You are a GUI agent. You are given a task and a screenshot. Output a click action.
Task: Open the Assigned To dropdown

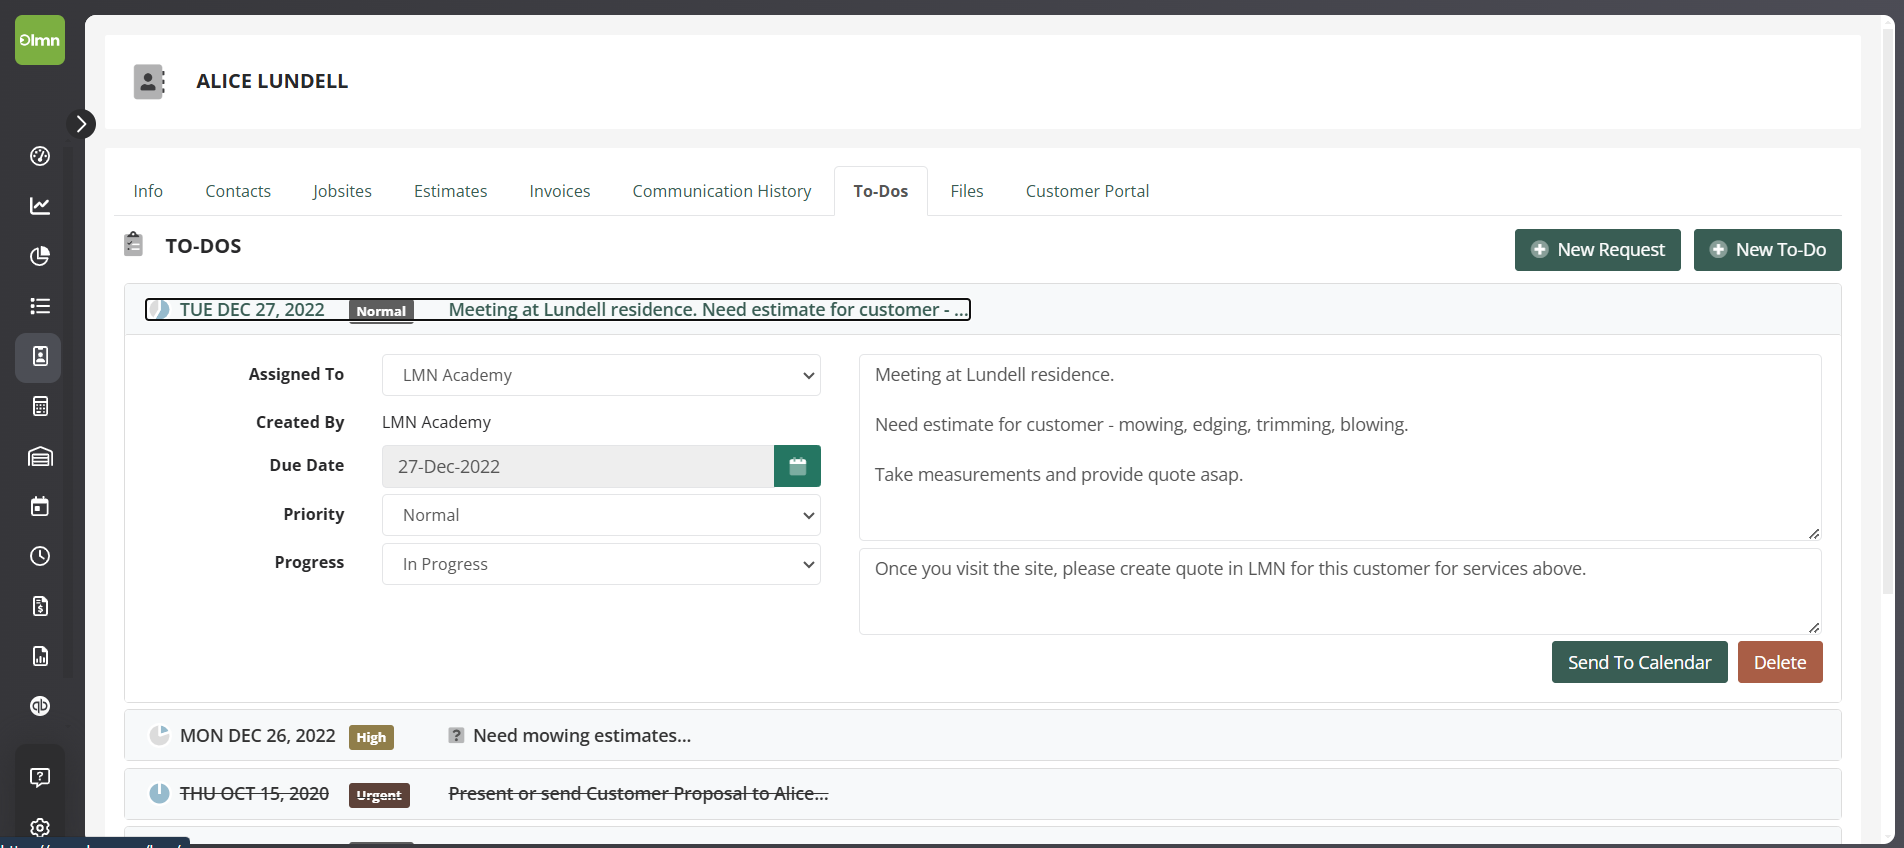coord(601,375)
